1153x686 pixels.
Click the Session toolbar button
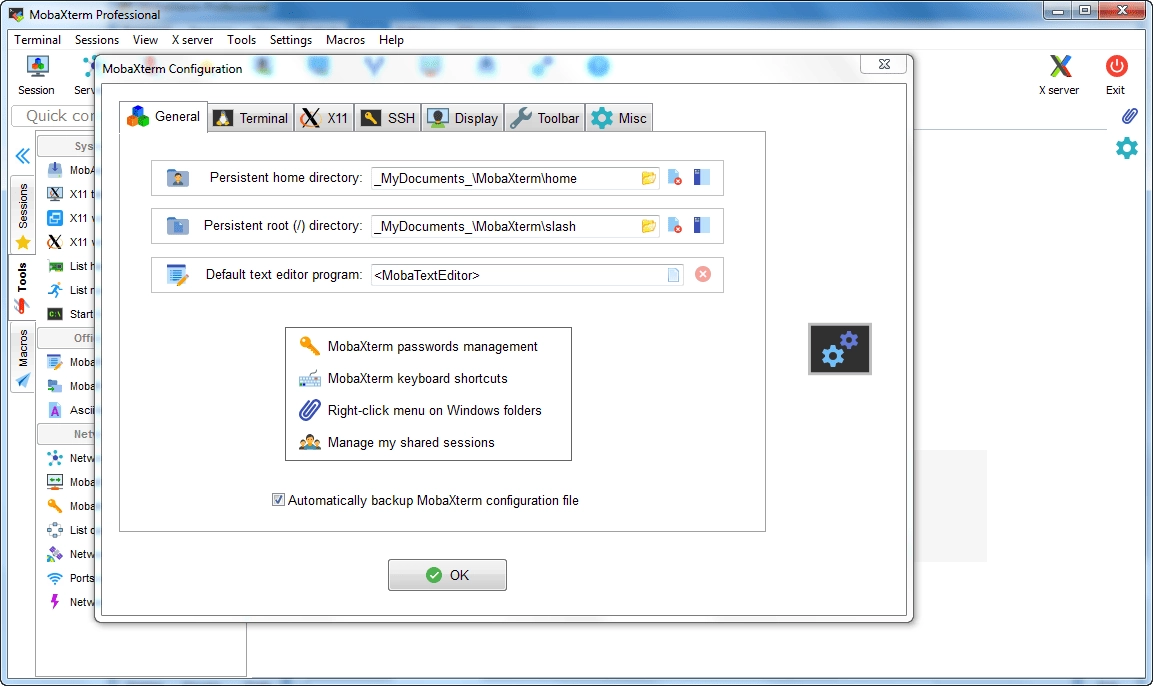37,75
